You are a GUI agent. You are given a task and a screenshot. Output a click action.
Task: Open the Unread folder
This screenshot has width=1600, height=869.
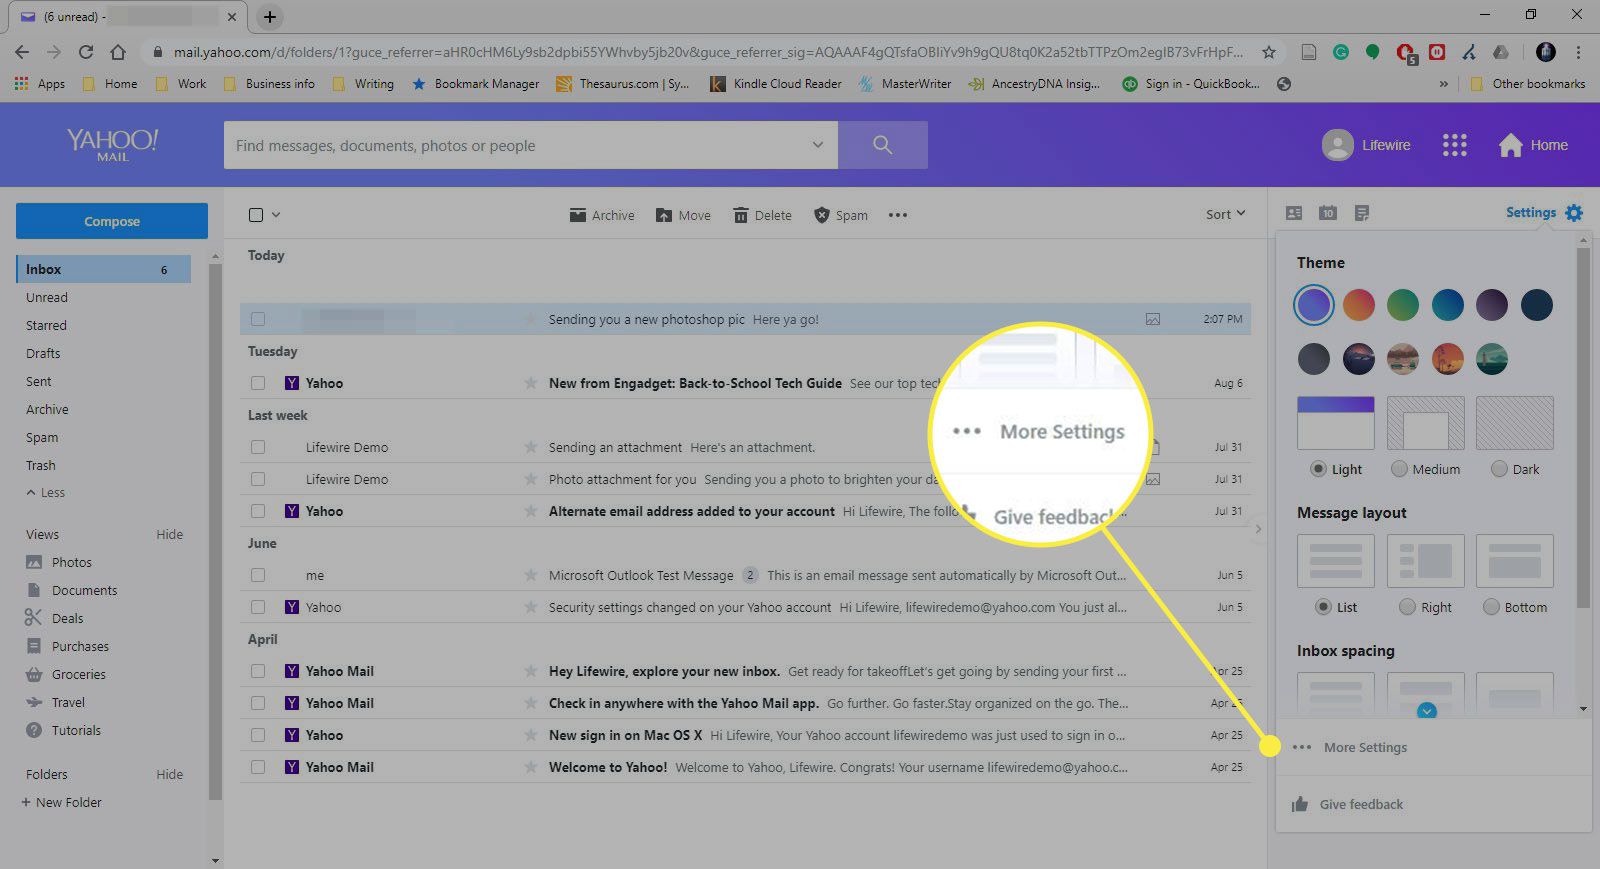47,297
